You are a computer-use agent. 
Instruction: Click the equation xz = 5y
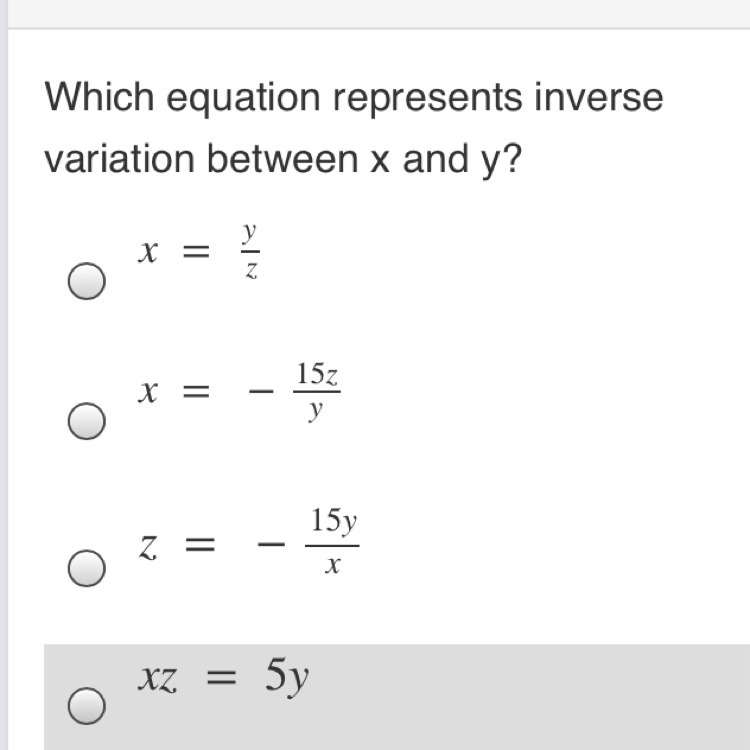pos(223,679)
